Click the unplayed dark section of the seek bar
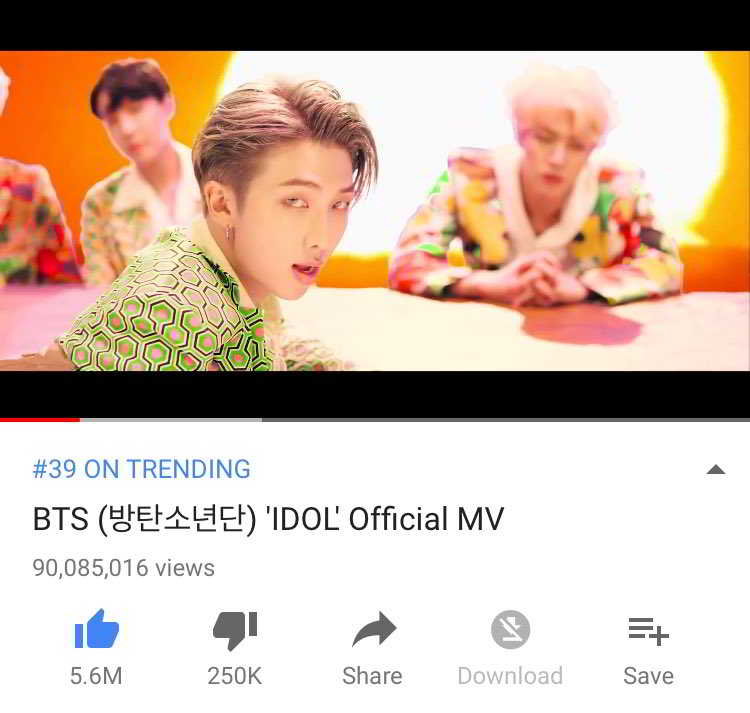Image resolution: width=750 pixels, height=713 pixels. click(x=506, y=420)
